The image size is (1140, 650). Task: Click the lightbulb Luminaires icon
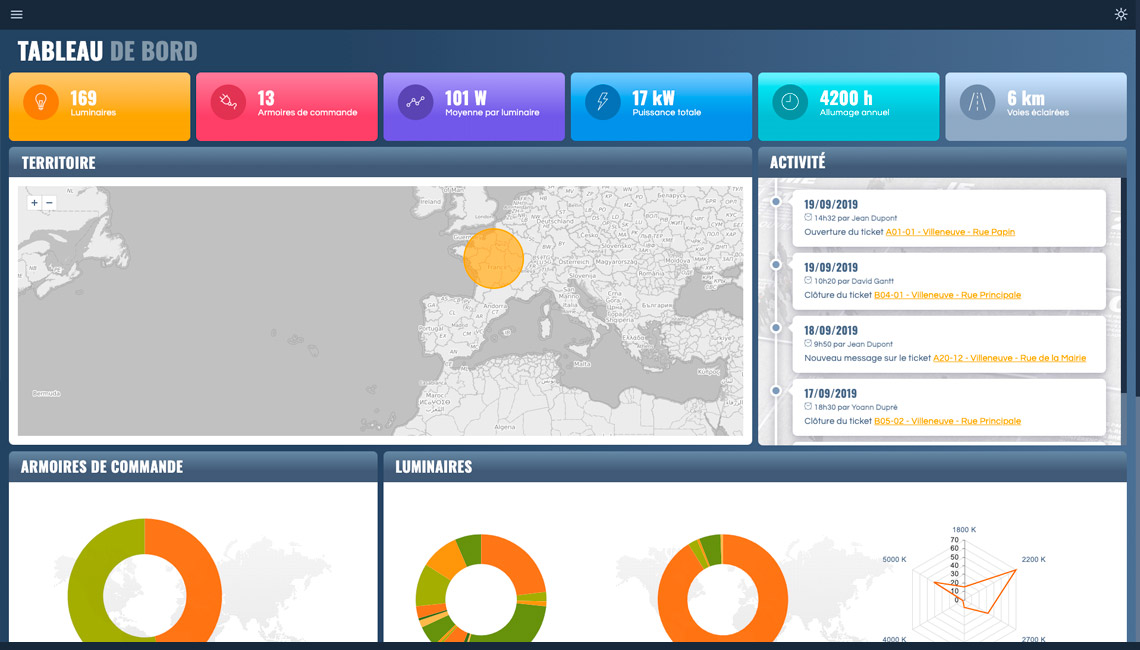pos(41,102)
